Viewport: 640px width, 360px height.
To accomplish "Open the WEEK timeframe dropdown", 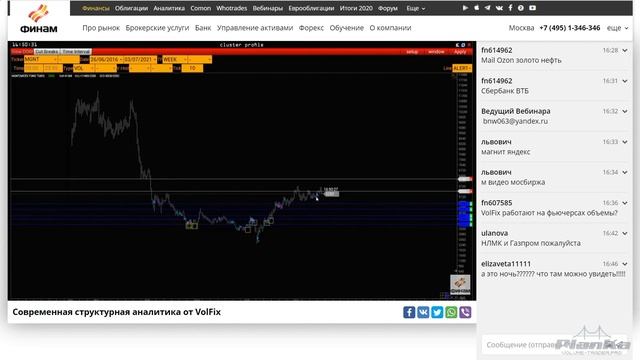I will coord(175,60).
